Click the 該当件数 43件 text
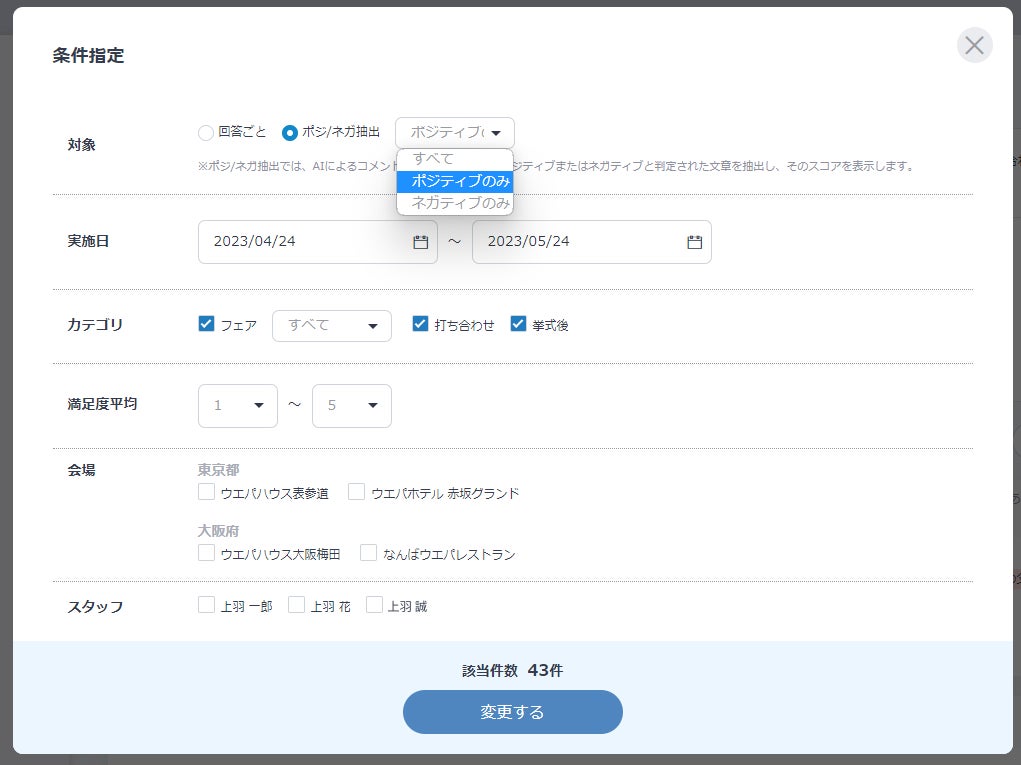 click(x=512, y=671)
